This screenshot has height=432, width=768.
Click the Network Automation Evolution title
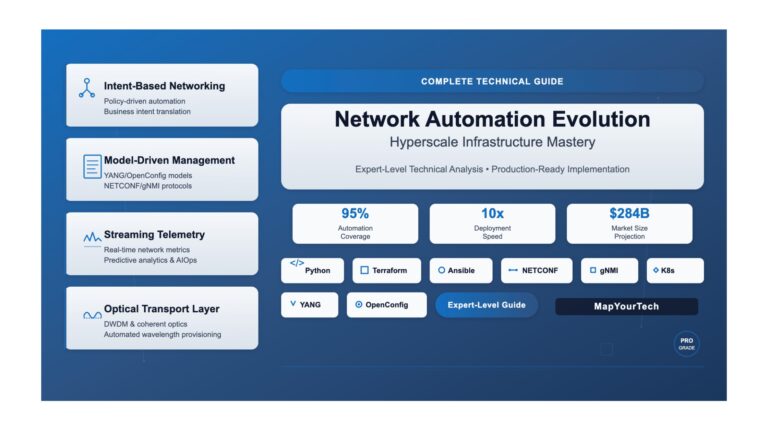coord(491,120)
